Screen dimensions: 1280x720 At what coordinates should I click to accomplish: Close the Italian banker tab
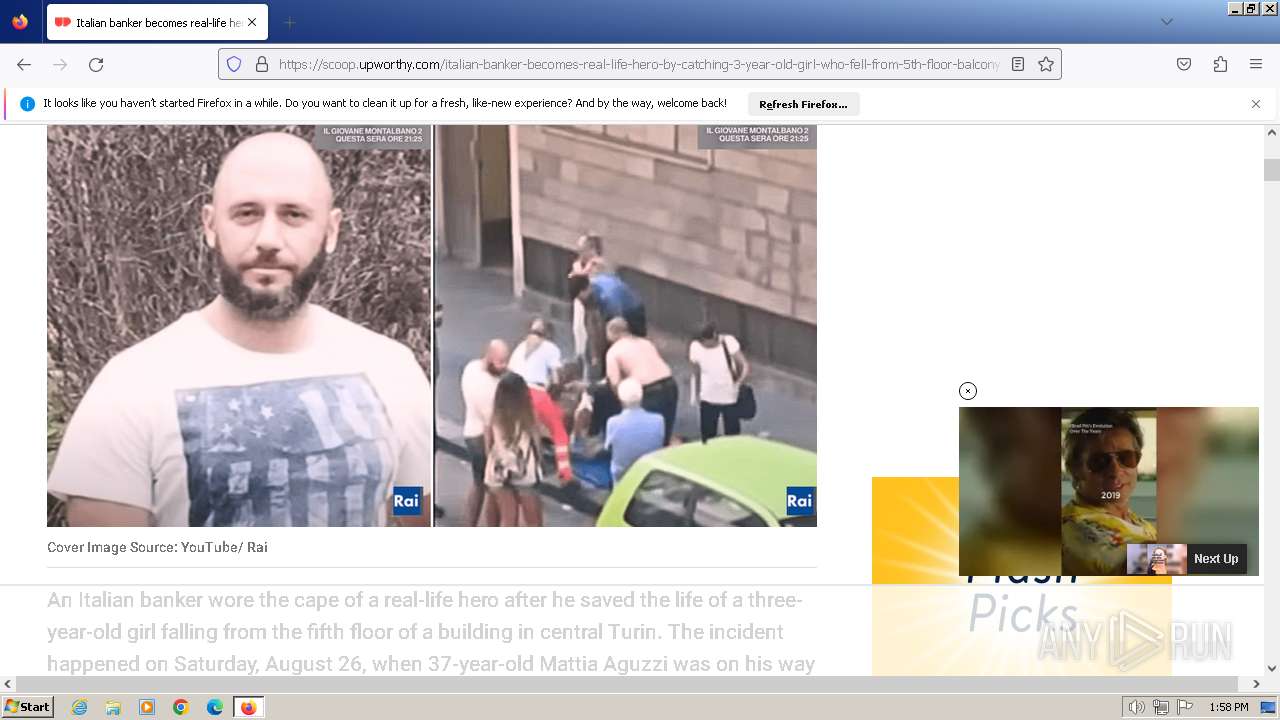tap(252, 22)
